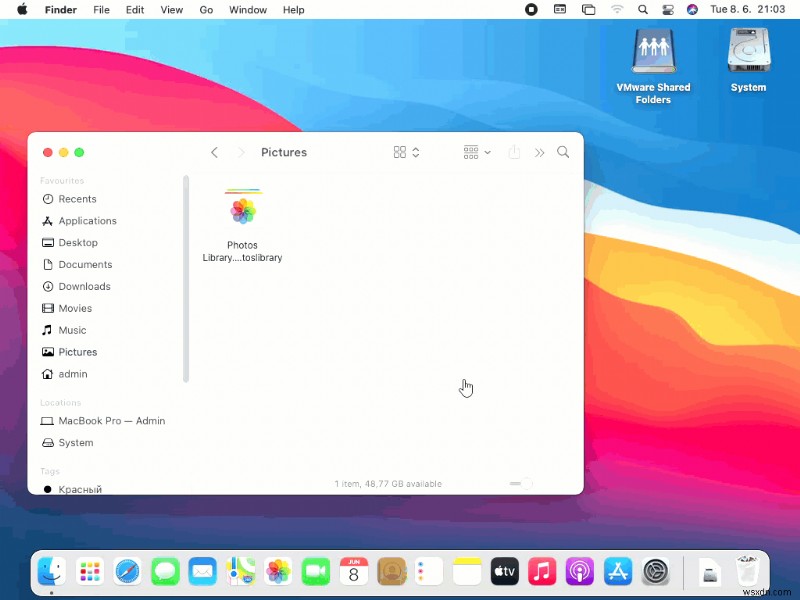Open the View menu in the menu bar
This screenshot has height=600, width=800.
pyautogui.click(x=171, y=10)
